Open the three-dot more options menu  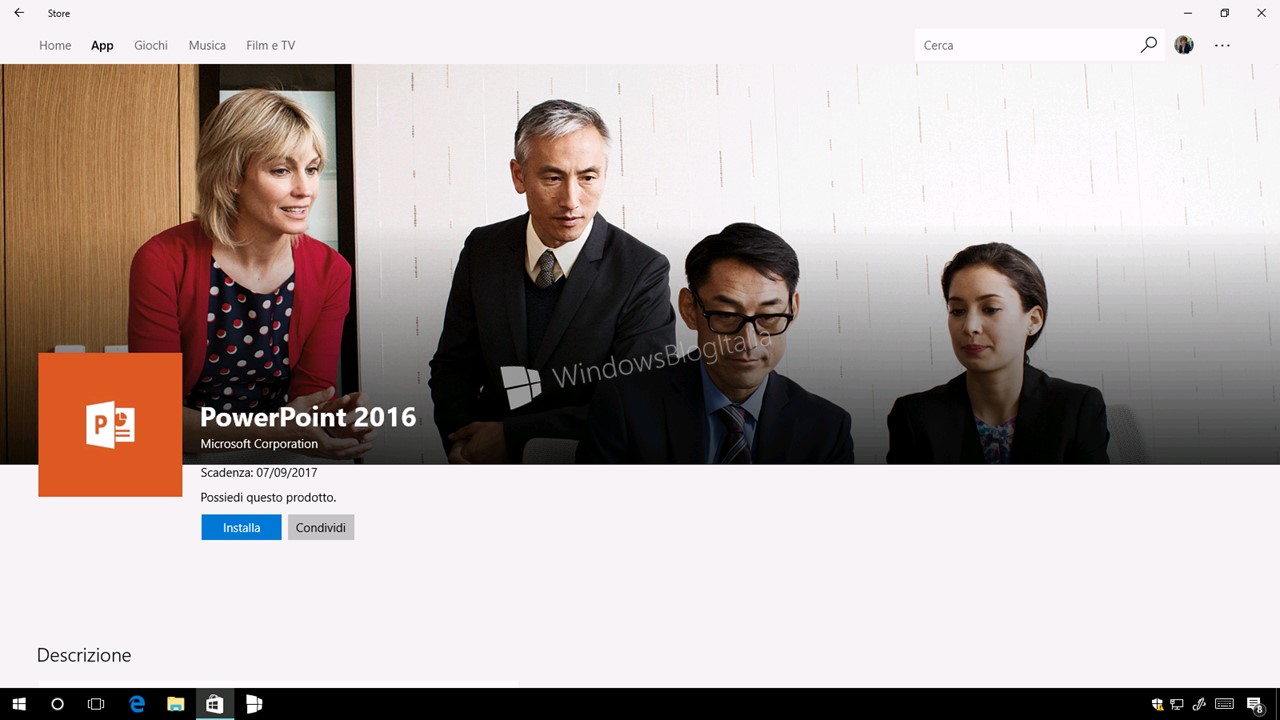tap(1222, 45)
